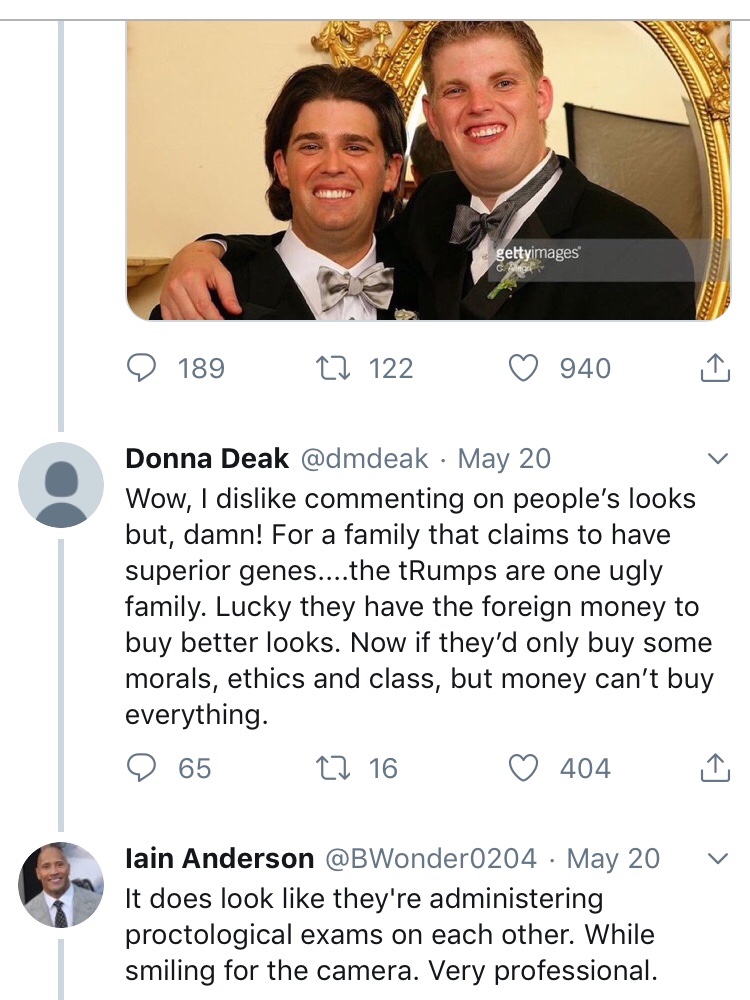Share the photo tweet via share icon
This screenshot has width=750, height=1000.
(x=713, y=369)
